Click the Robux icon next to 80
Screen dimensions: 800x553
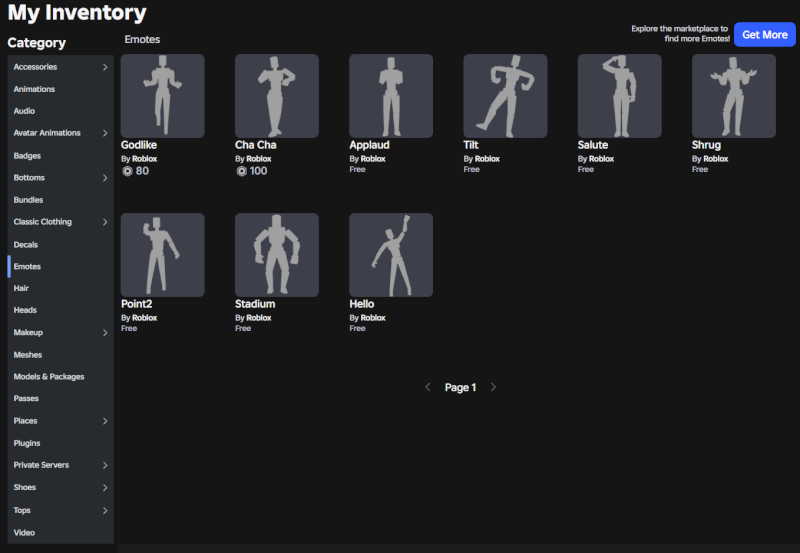tap(127, 171)
